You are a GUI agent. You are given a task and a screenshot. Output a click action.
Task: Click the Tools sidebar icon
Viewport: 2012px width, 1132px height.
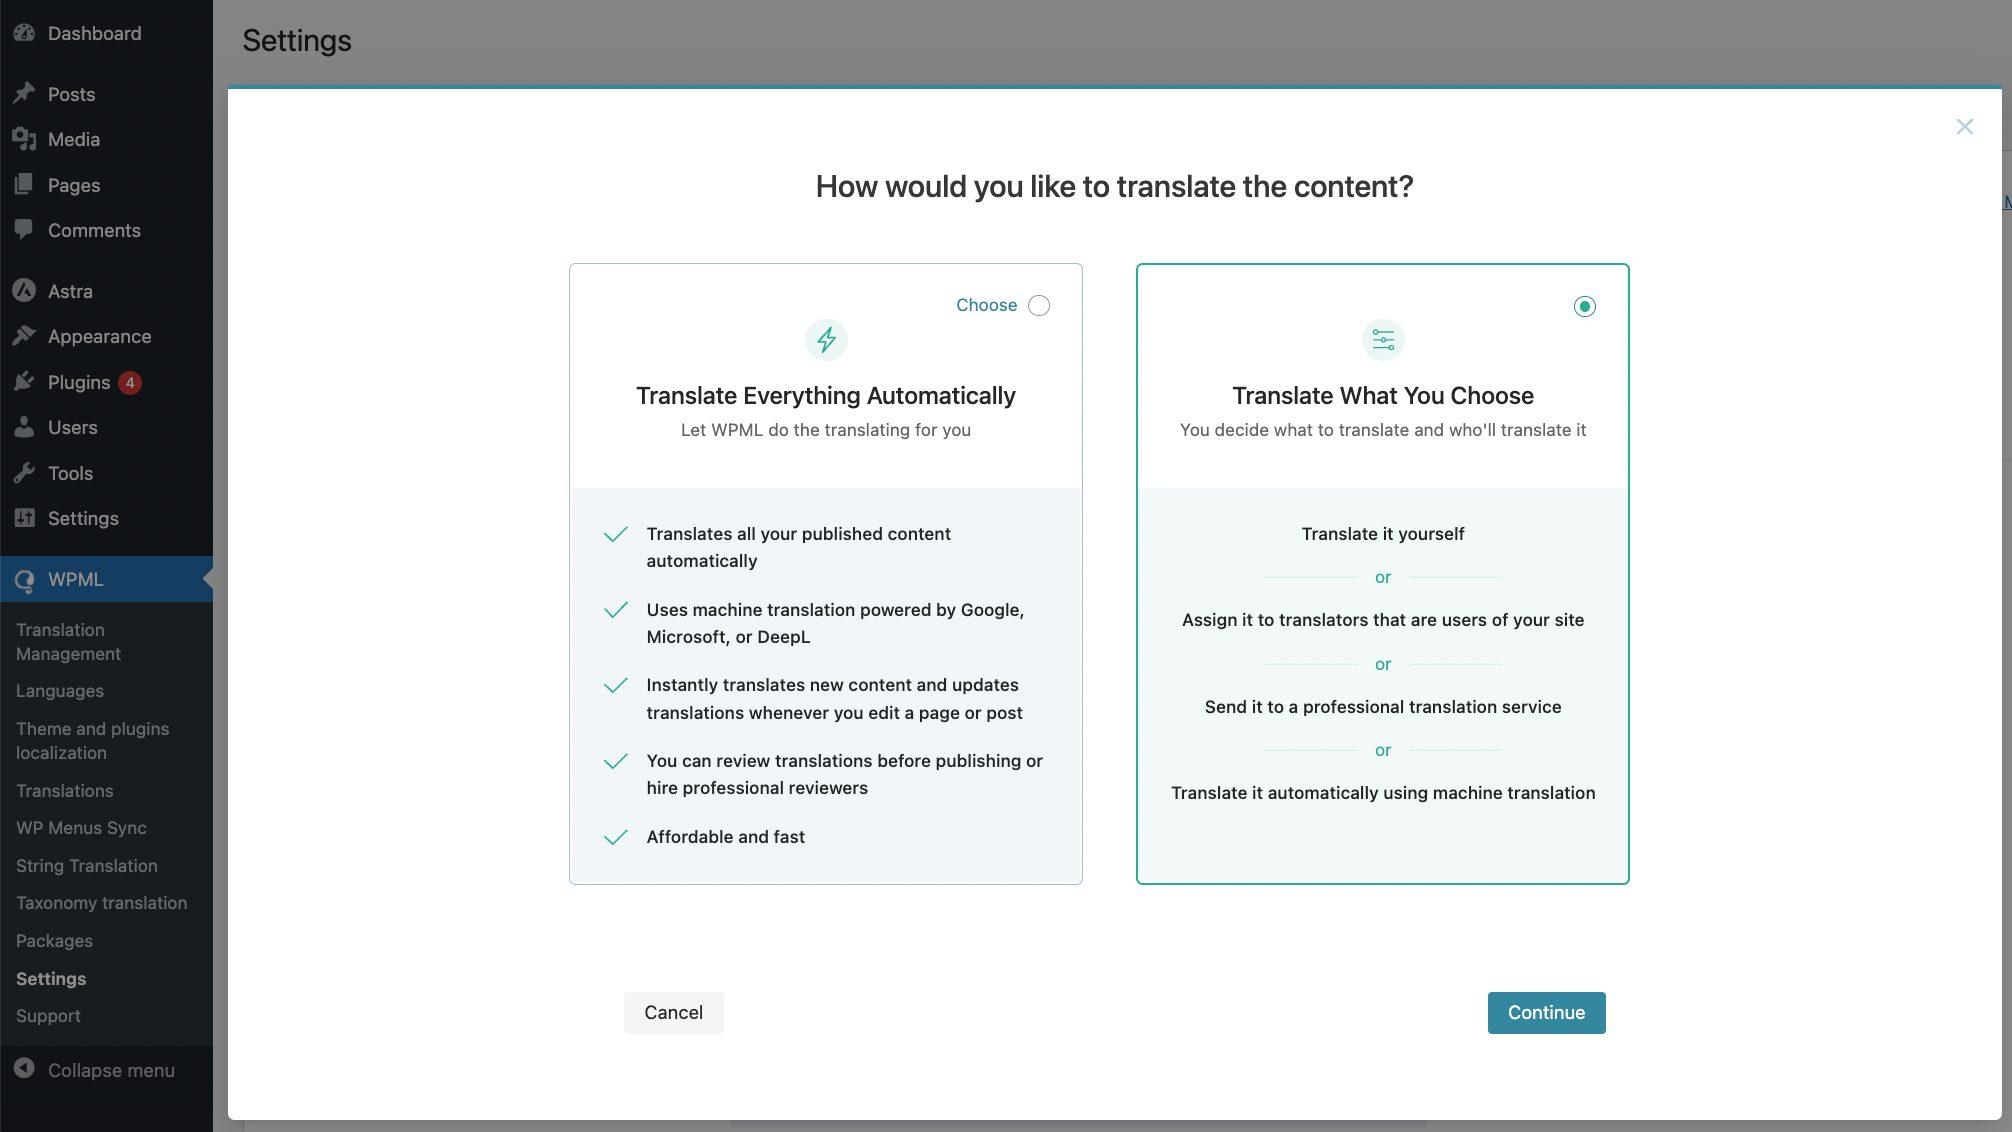[23, 473]
